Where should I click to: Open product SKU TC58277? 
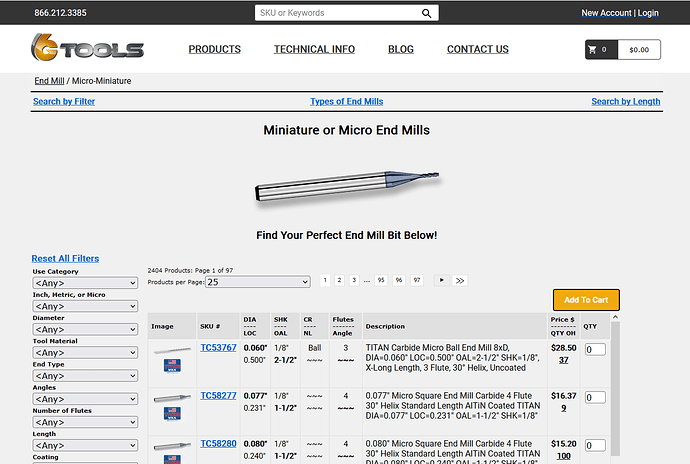tap(218, 396)
